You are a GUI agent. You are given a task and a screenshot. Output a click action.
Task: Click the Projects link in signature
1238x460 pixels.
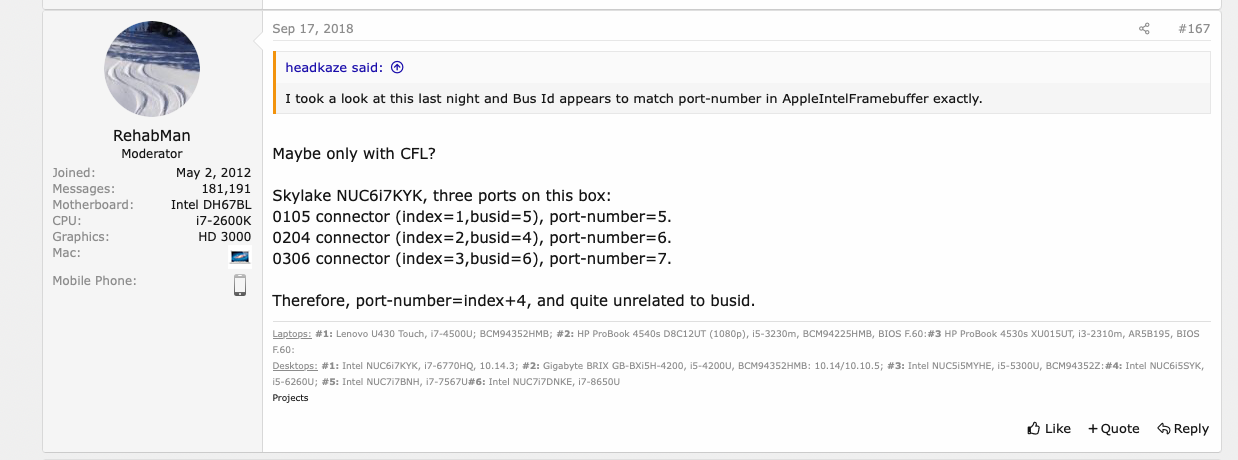pyautogui.click(x=290, y=398)
